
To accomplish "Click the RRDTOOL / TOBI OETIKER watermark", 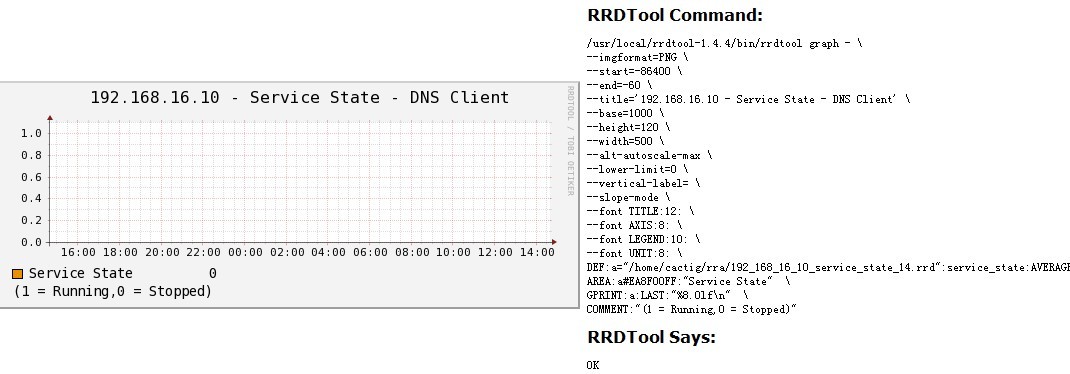I will click(571, 141).
